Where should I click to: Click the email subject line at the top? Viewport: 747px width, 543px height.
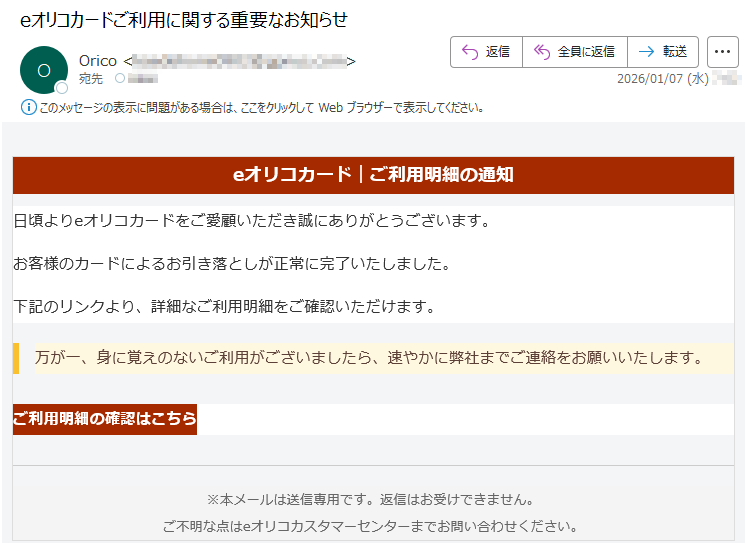183,20
